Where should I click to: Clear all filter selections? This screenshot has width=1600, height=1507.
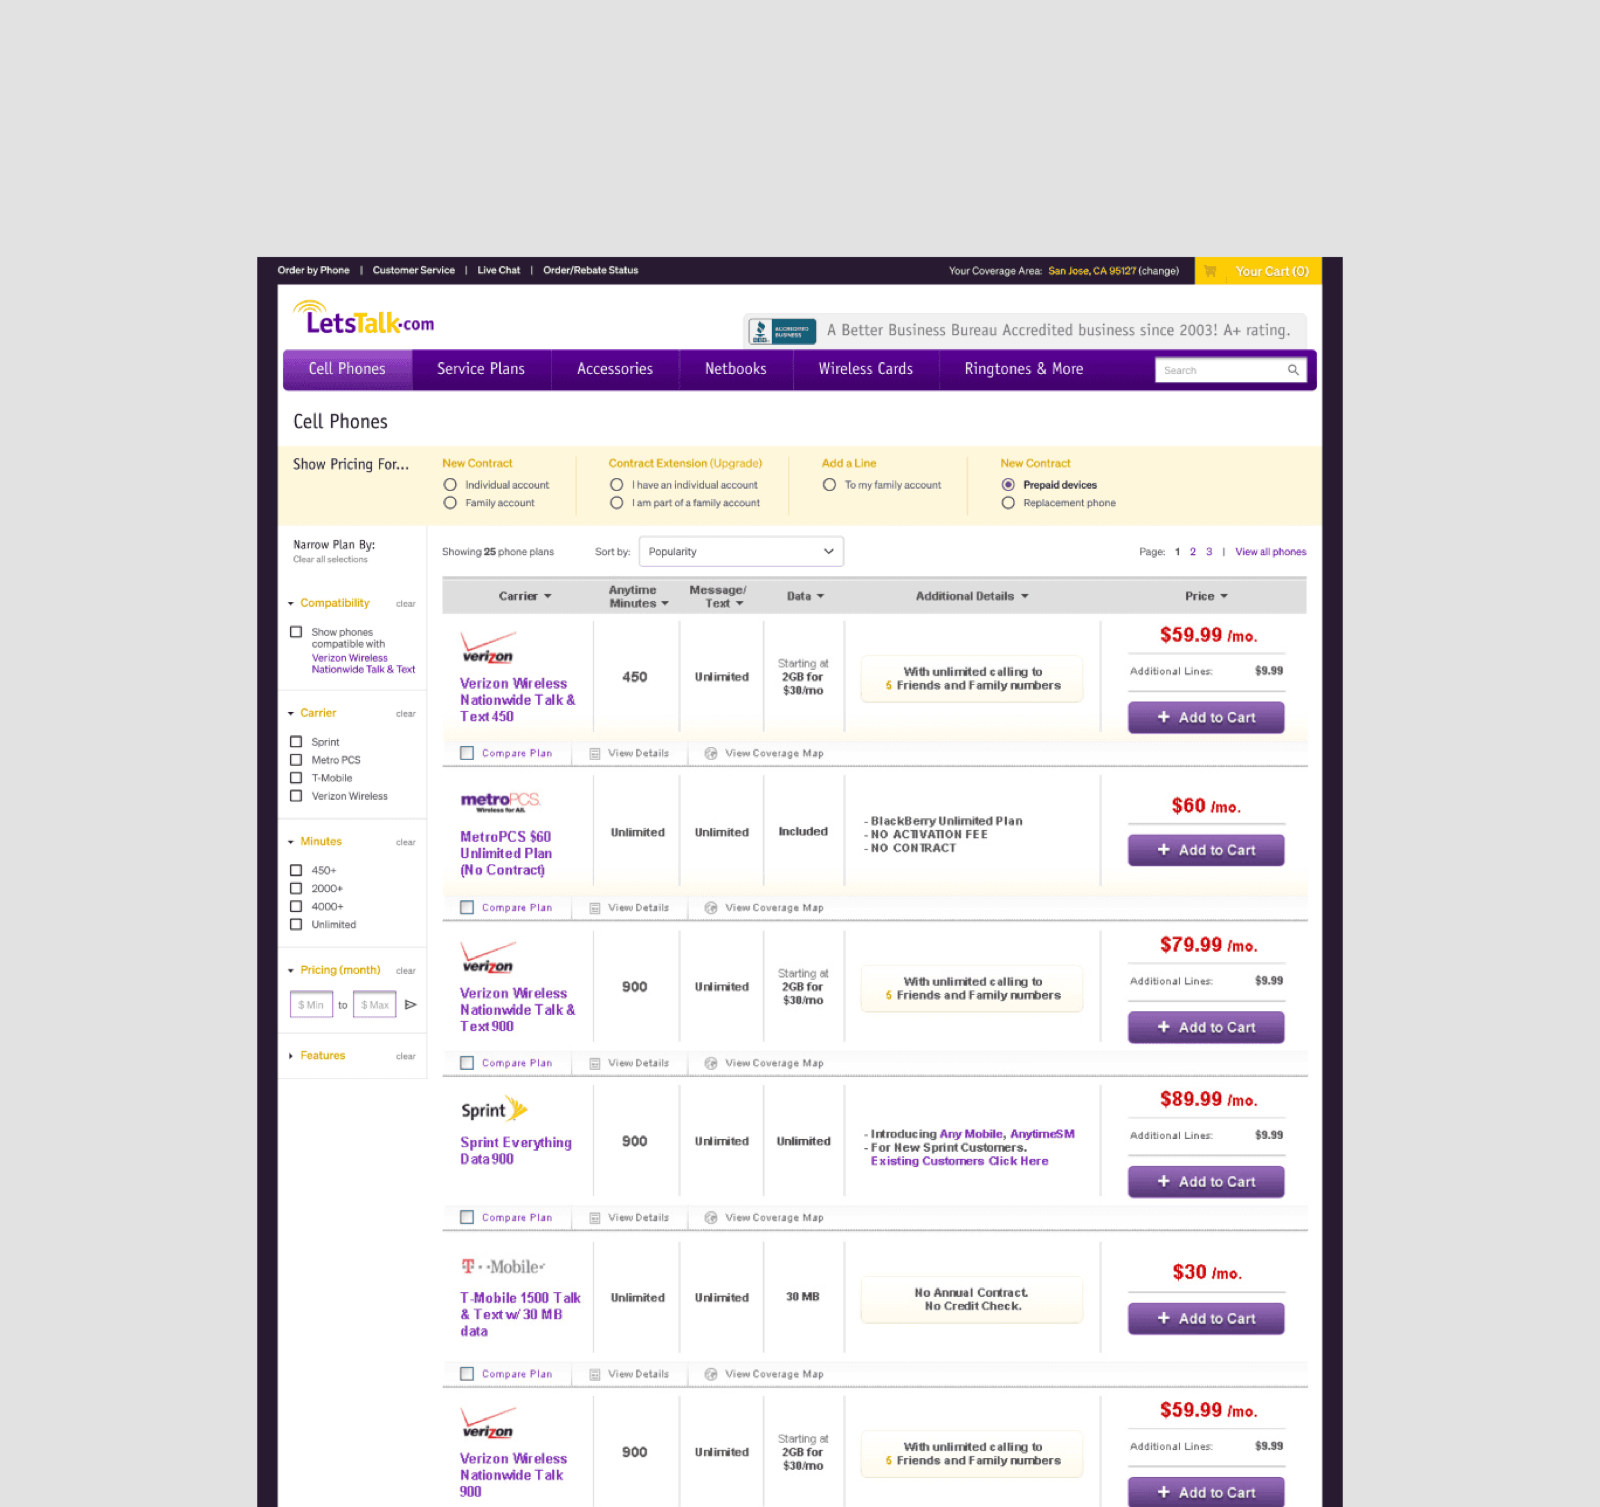pyautogui.click(x=330, y=560)
